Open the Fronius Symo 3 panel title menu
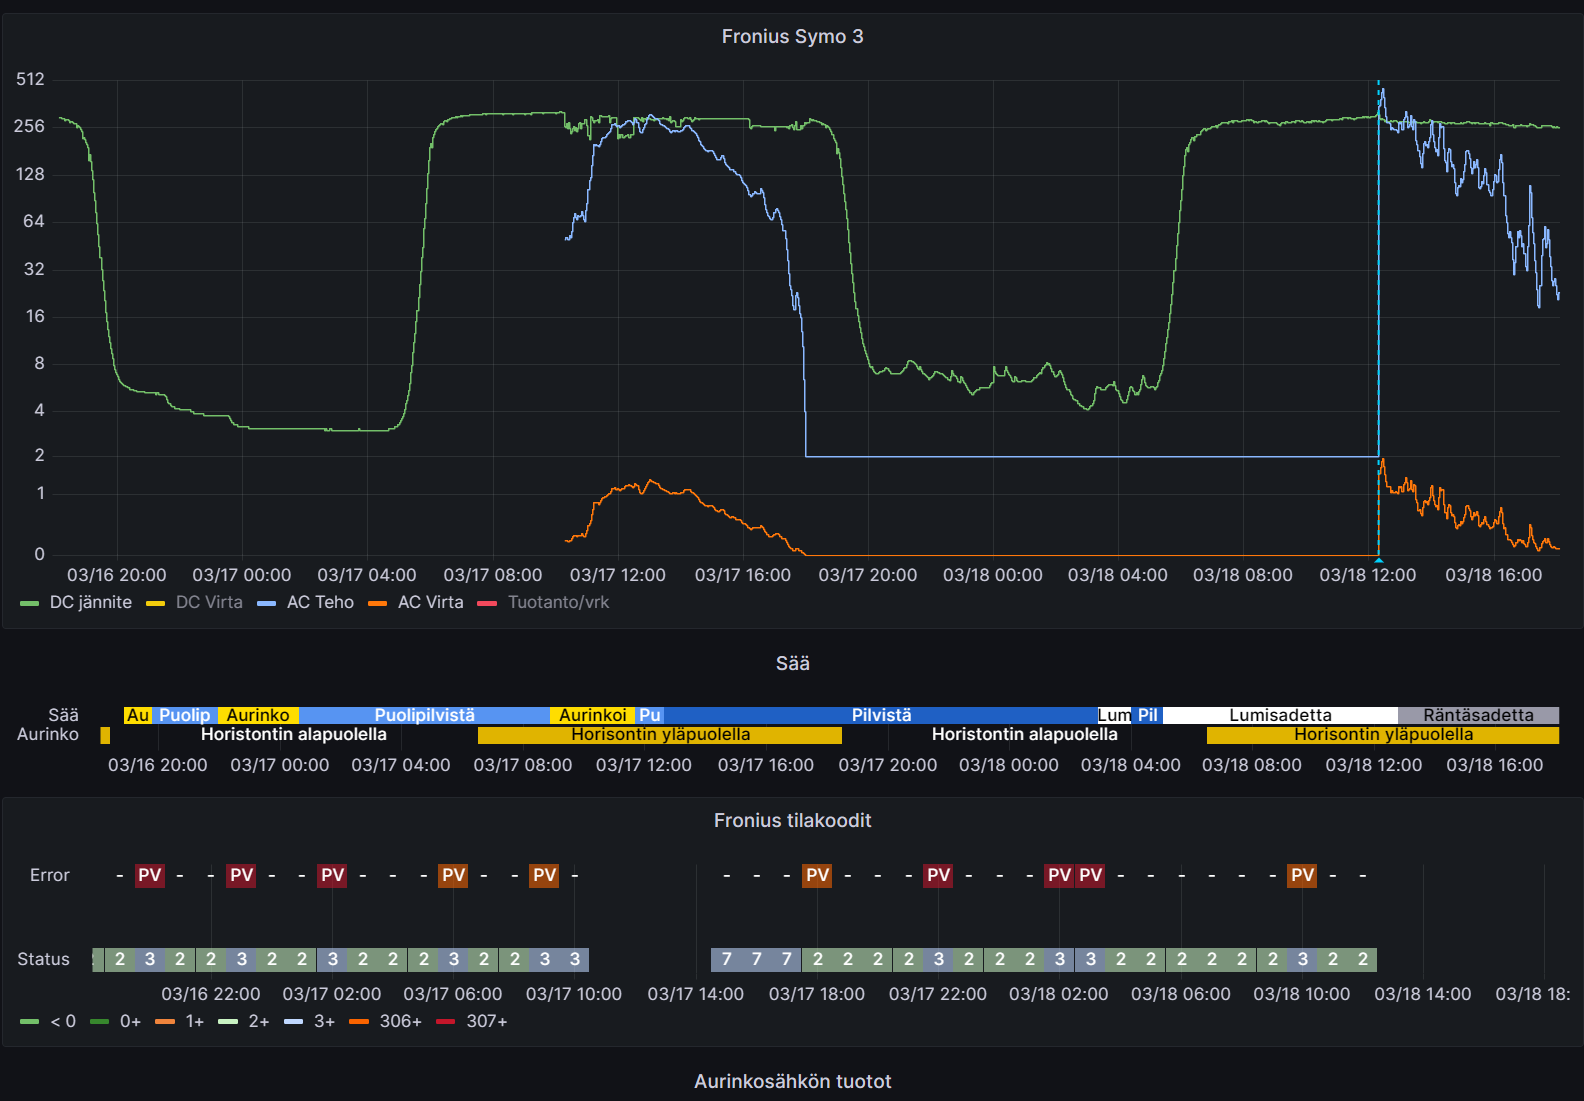The image size is (1584, 1101). point(792,37)
